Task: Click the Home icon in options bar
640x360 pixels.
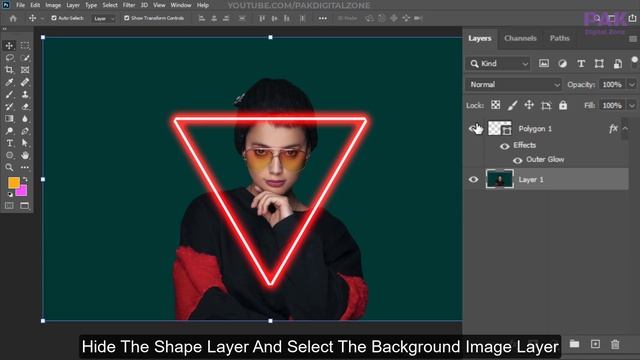Action: pos(13,18)
